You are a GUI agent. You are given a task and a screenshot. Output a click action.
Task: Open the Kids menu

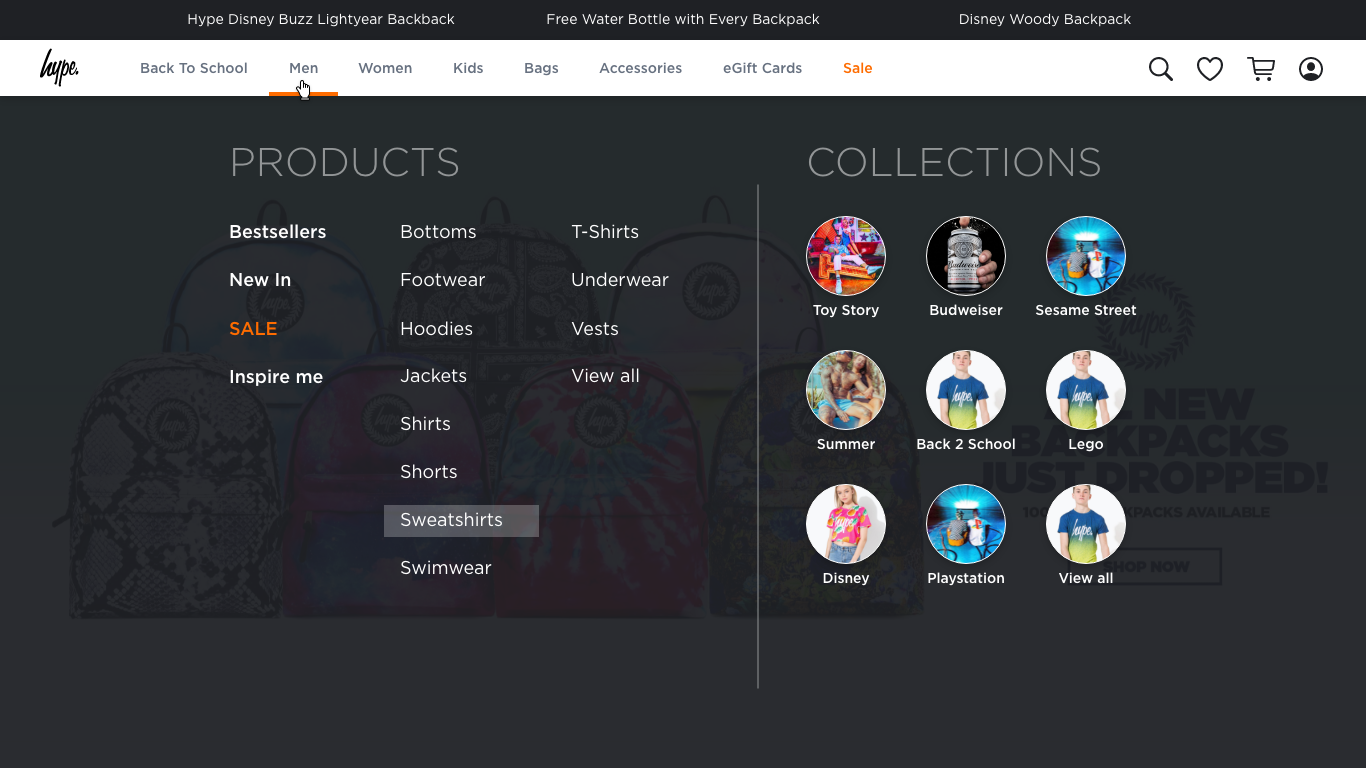coord(468,68)
